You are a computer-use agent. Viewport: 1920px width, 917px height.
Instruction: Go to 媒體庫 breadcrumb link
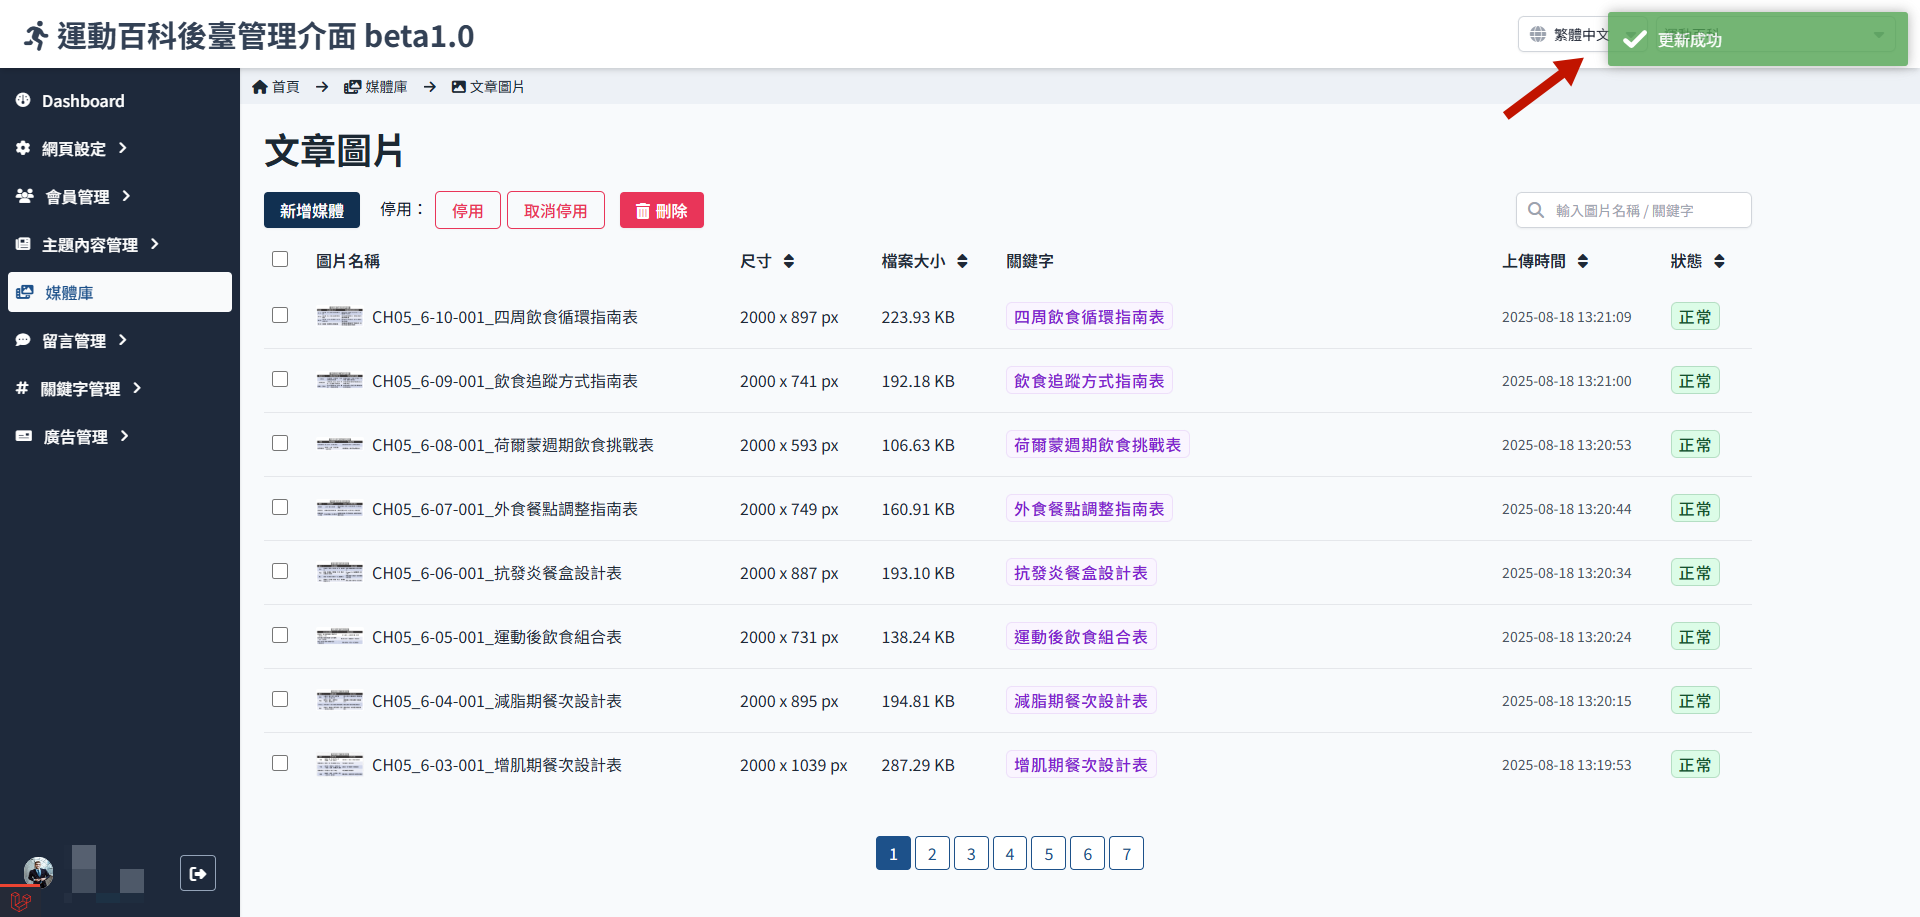(376, 87)
